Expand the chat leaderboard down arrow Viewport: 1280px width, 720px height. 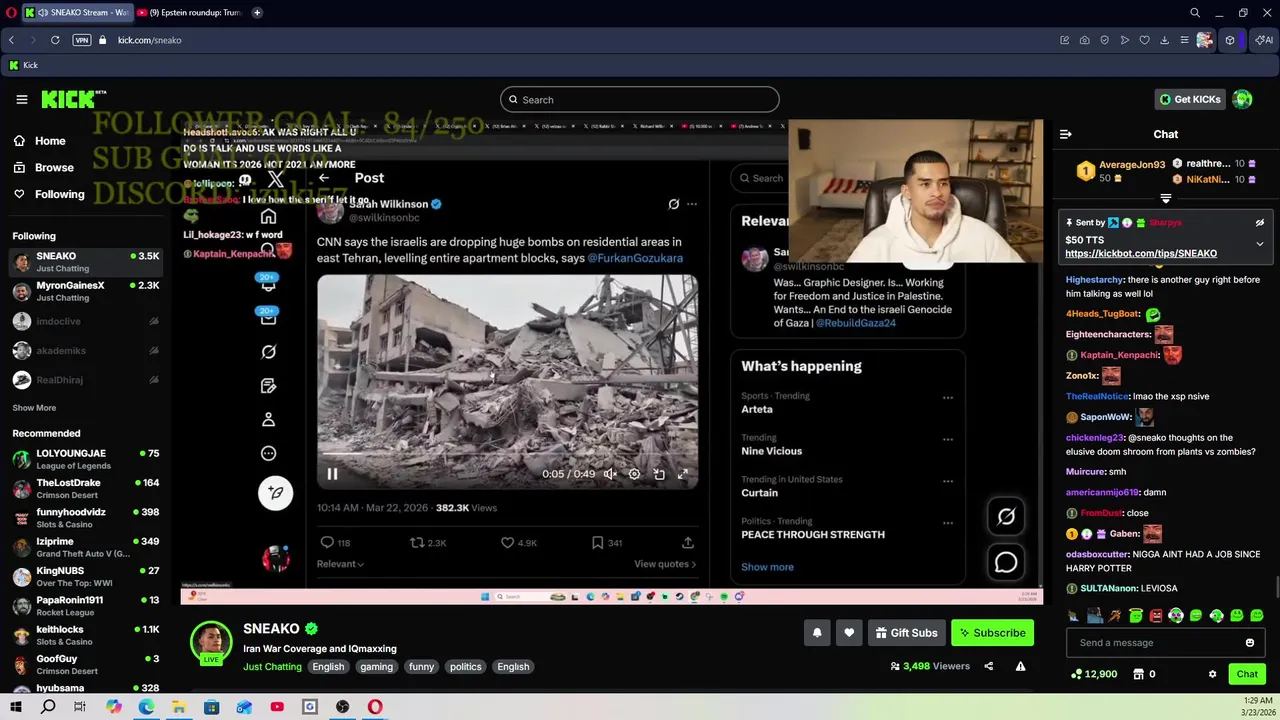pos(1165,198)
